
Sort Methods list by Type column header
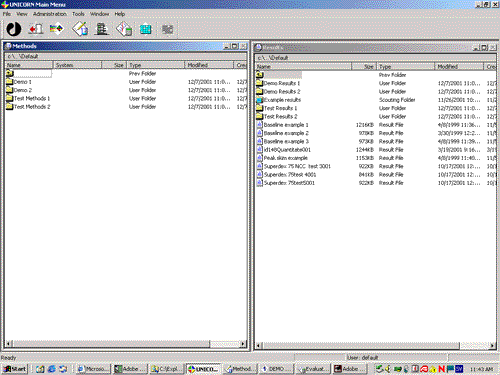tap(156, 65)
